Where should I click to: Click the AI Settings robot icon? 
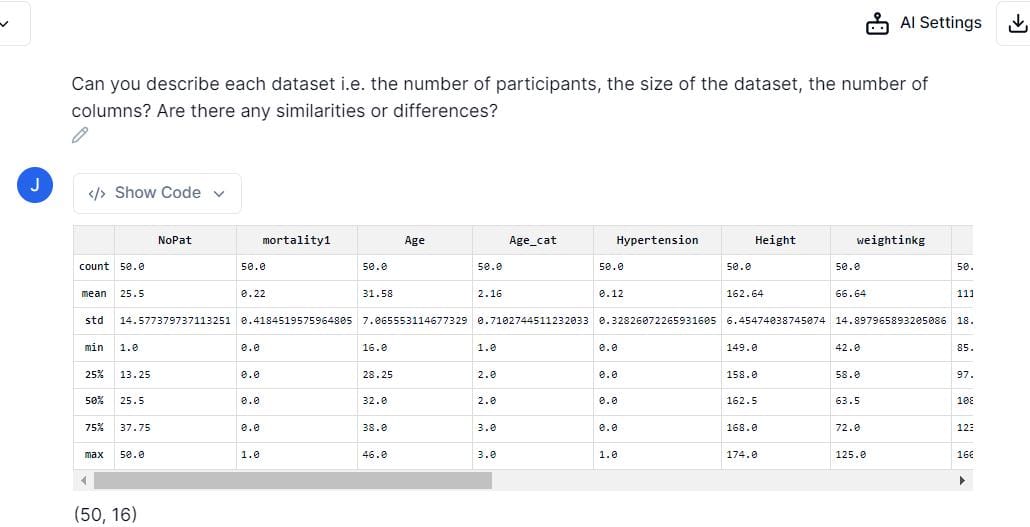coord(877,24)
